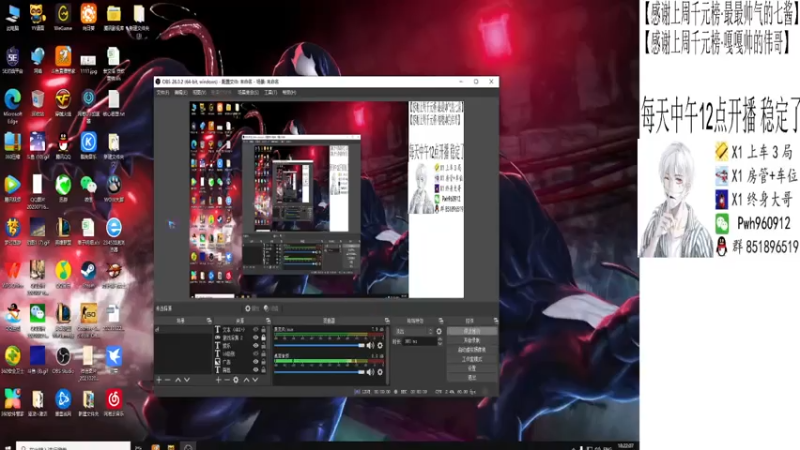Pop out the Audio Mixer dock icon
Image resolution: width=800 pixels, height=450 pixels.
pyautogui.click(x=387, y=321)
